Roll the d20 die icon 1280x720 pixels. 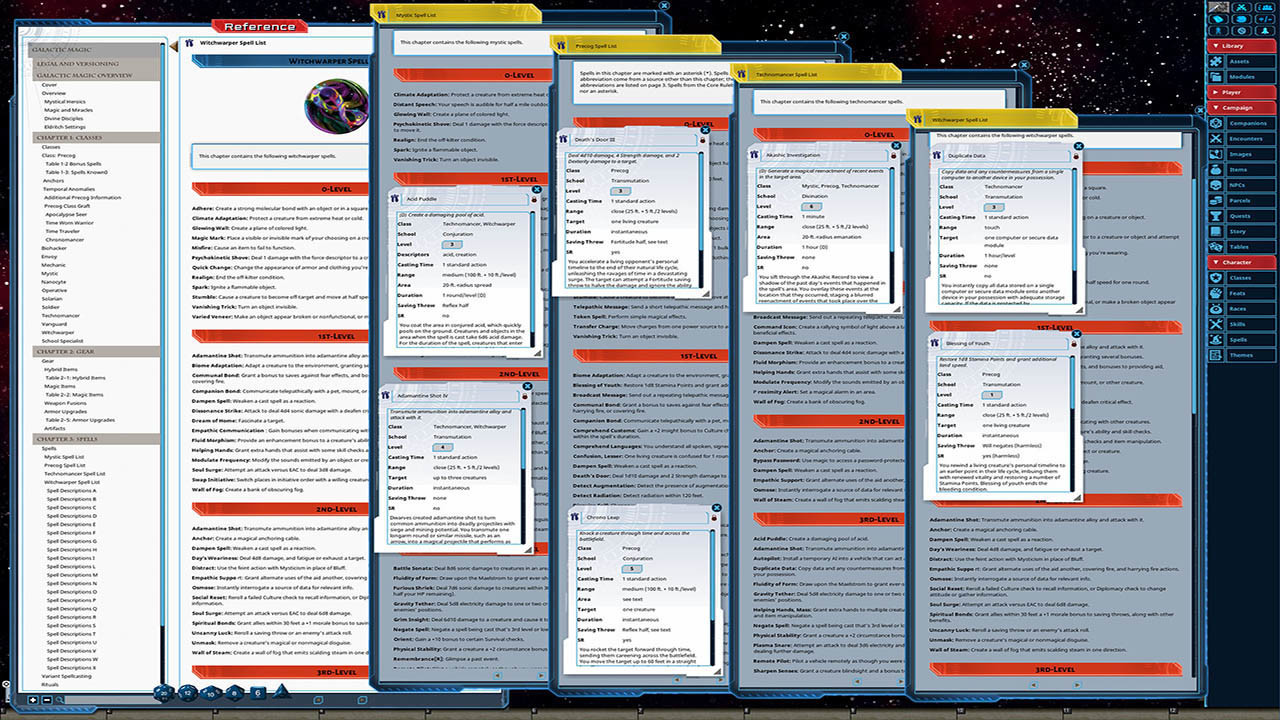coord(162,694)
